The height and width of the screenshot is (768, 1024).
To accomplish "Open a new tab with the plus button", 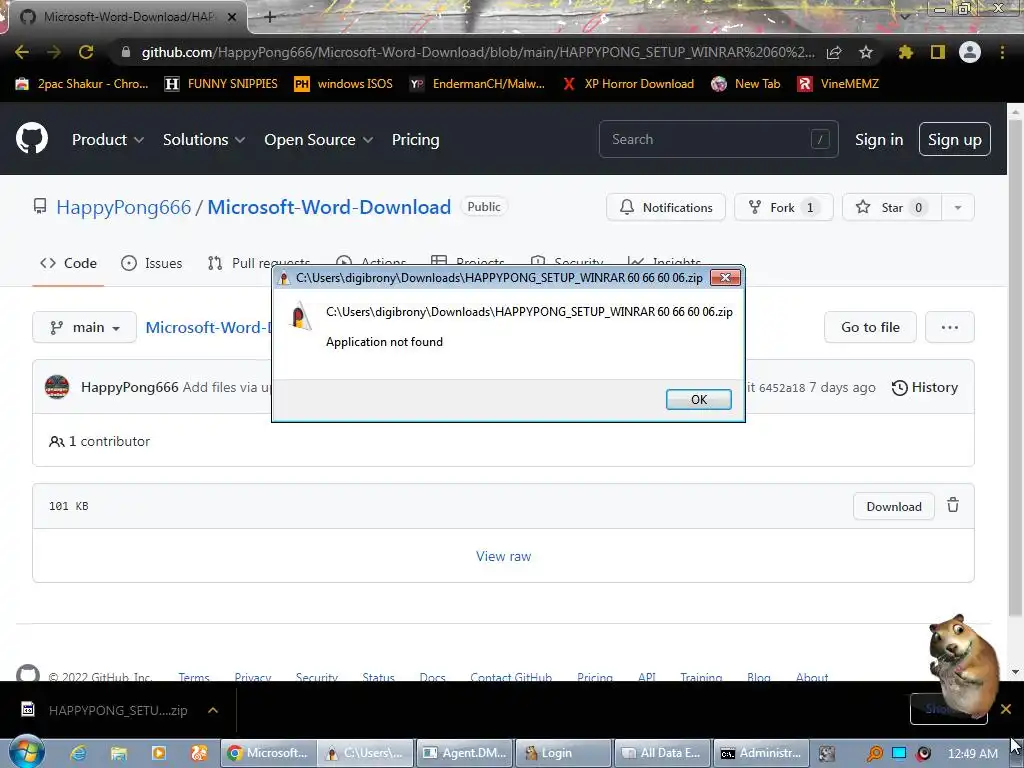I will (270, 17).
